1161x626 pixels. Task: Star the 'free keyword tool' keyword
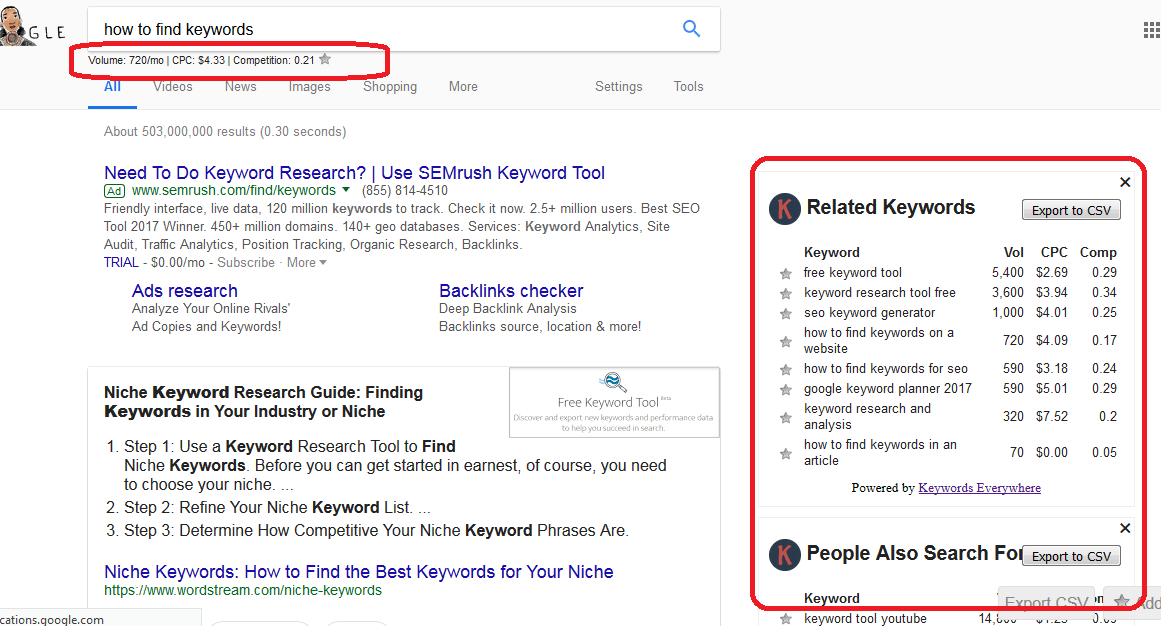click(x=786, y=273)
